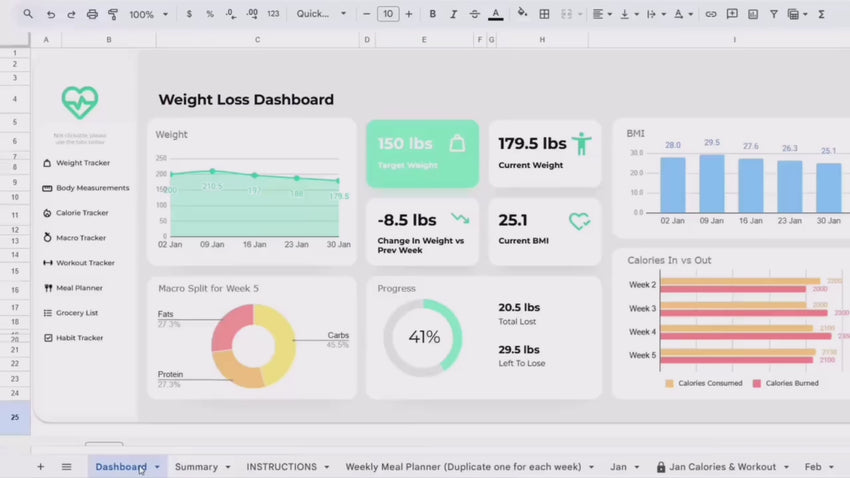Open the Meal Planner sidebar link
Image resolution: width=850 pixels, height=478 pixels.
pyautogui.click(x=79, y=288)
